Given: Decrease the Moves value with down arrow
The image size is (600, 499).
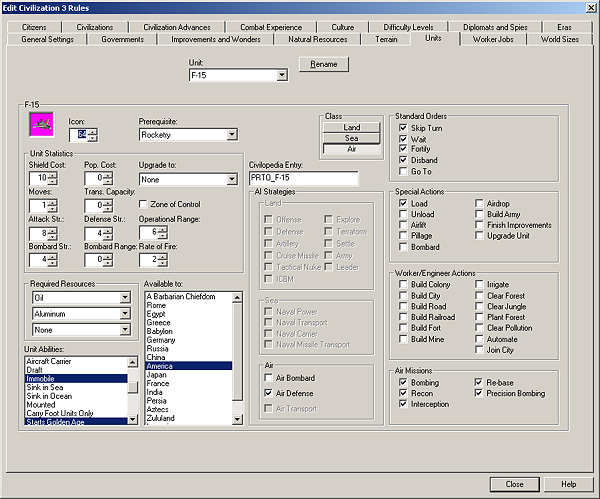Looking at the screenshot, I should 53,210.
